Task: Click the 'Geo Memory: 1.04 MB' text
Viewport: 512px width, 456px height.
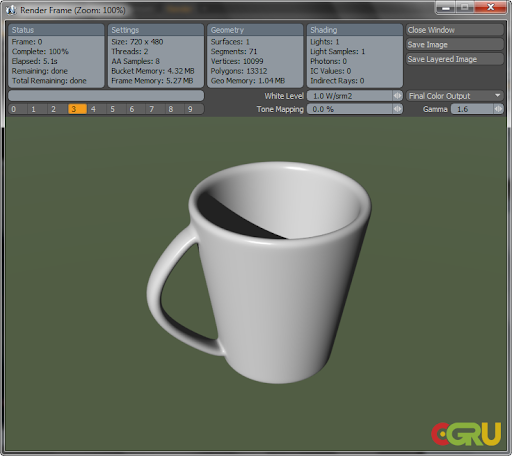Action: point(248,81)
